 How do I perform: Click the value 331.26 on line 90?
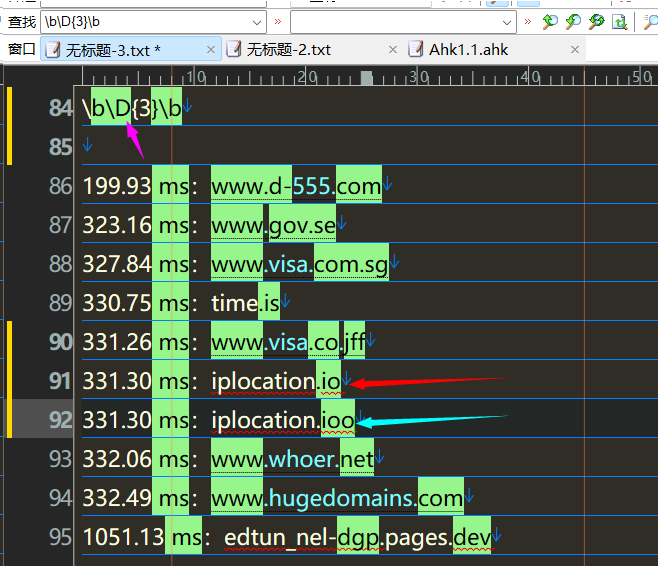117,342
